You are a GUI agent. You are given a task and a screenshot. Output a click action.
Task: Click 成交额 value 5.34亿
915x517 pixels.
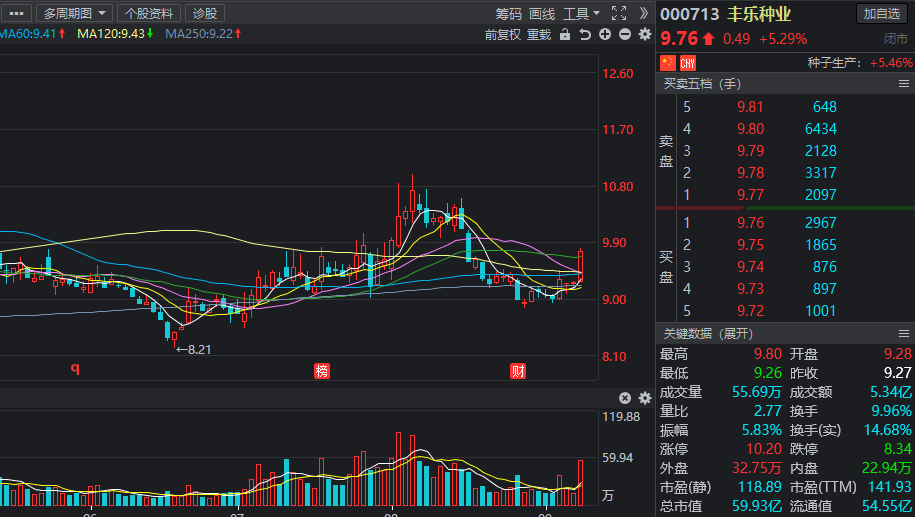(x=890, y=392)
